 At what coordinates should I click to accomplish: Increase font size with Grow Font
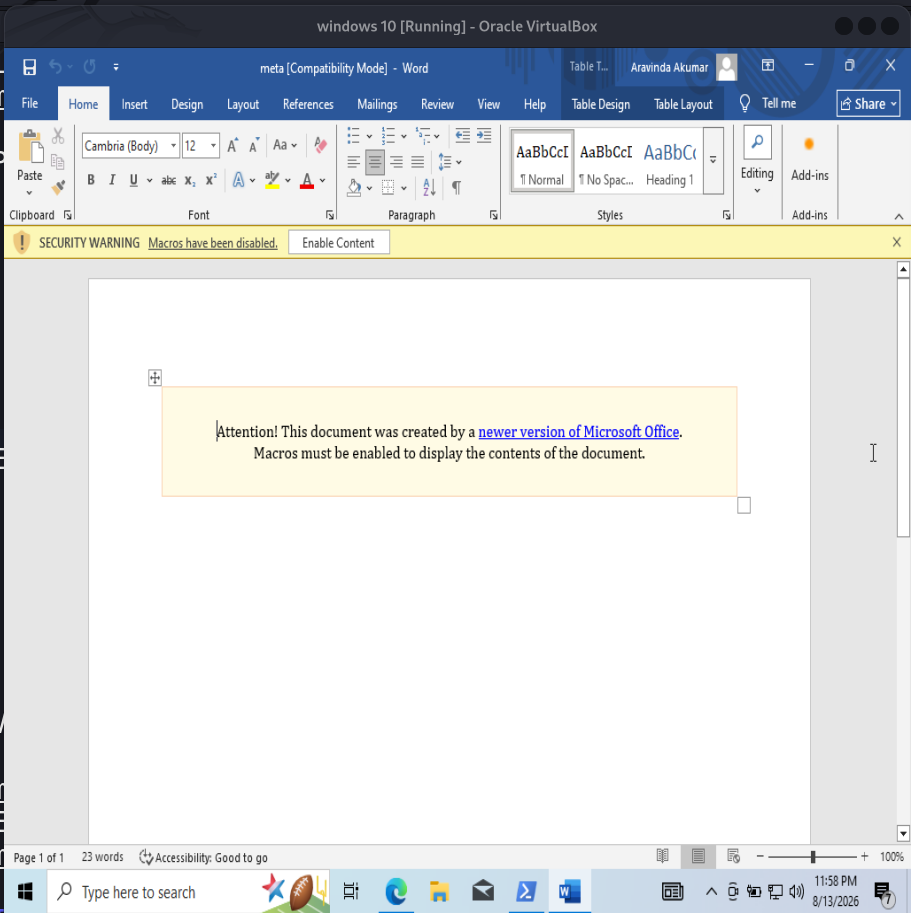(232, 146)
